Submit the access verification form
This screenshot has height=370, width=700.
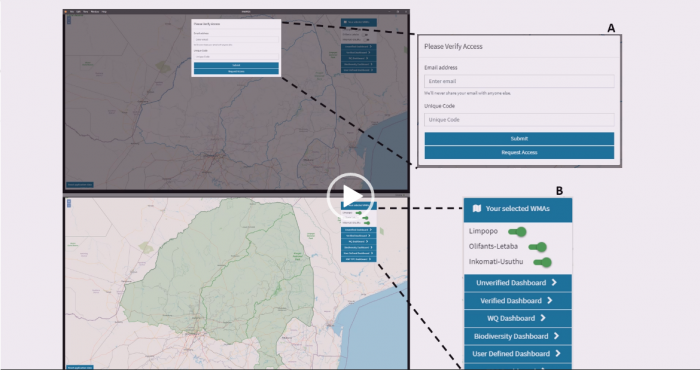(519, 138)
